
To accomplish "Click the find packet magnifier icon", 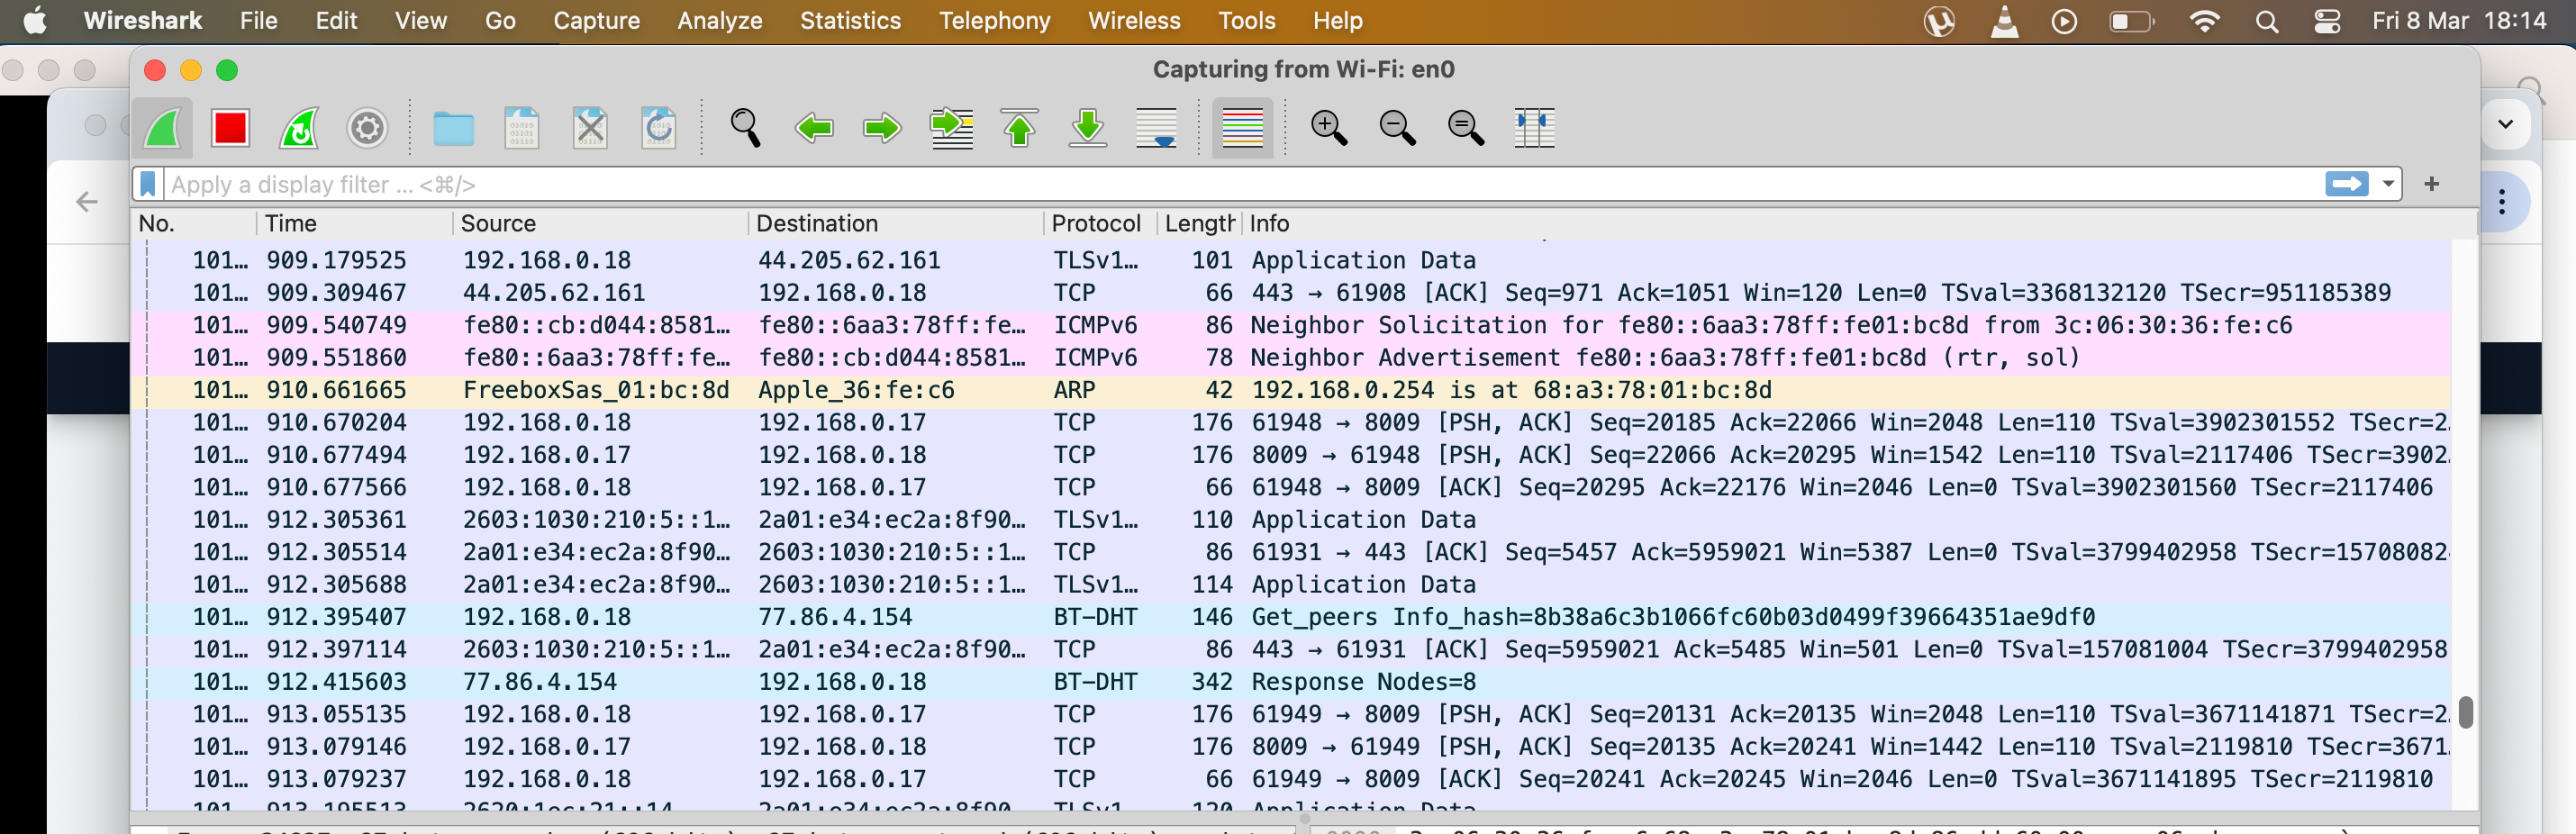I will tap(745, 128).
